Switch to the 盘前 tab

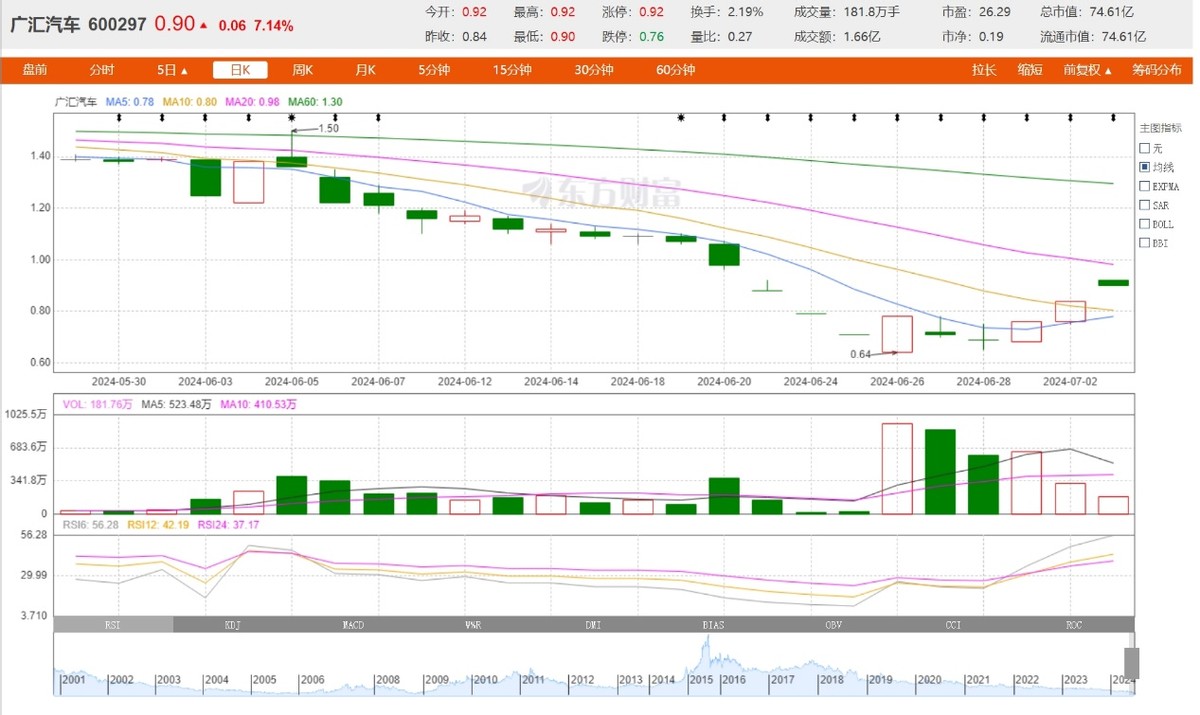[35, 70]
